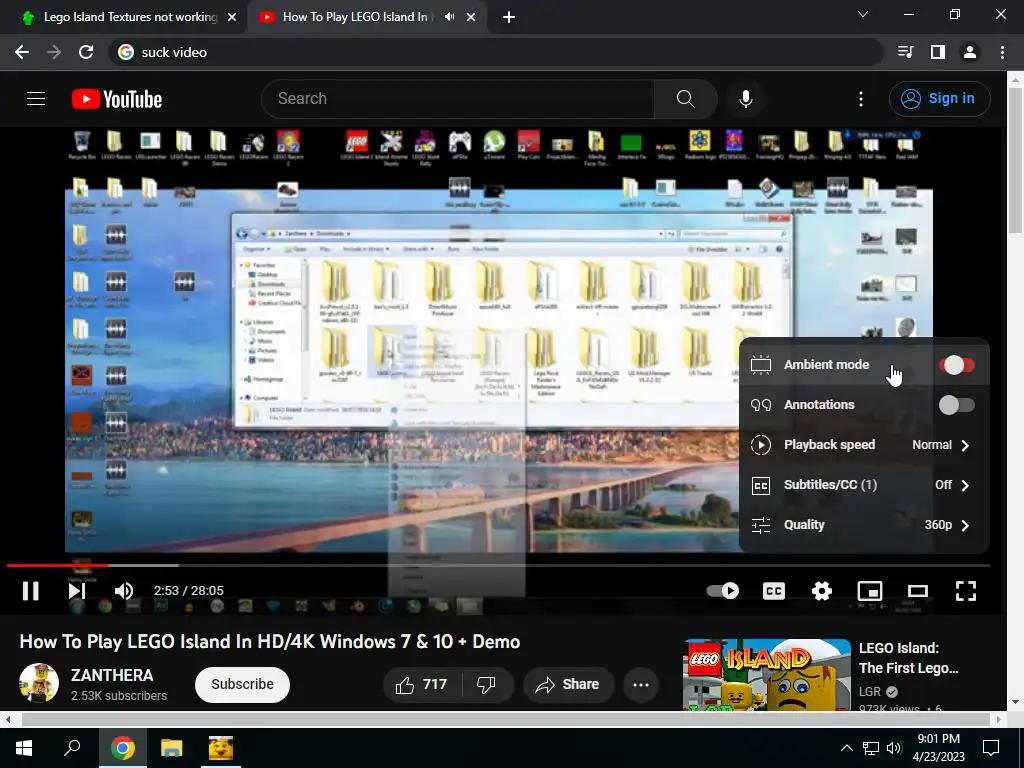Viewport: 1024px width, 768px height.
Task: Seek using the video progress bar
Action: click(498, 565)
